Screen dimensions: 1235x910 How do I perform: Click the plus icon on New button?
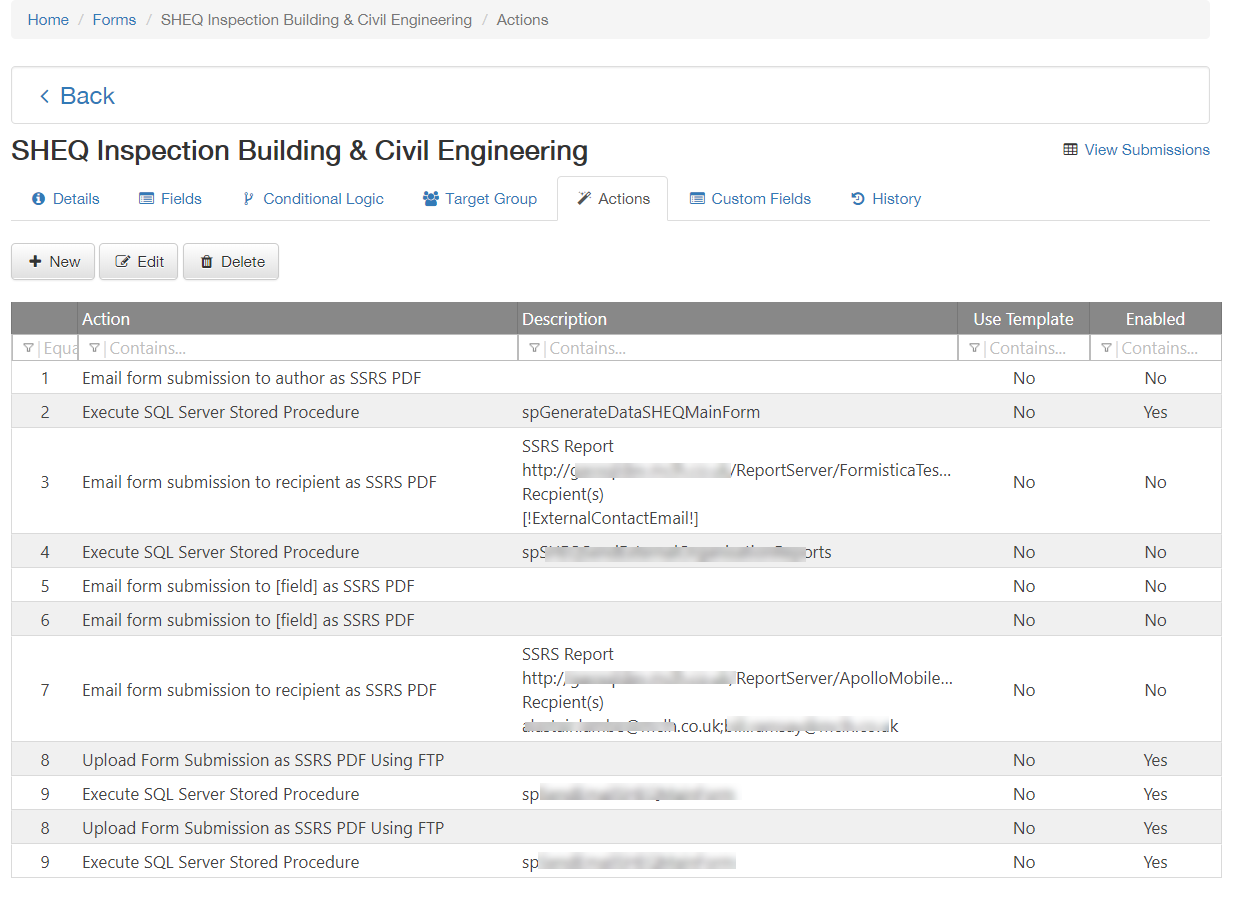36,262
